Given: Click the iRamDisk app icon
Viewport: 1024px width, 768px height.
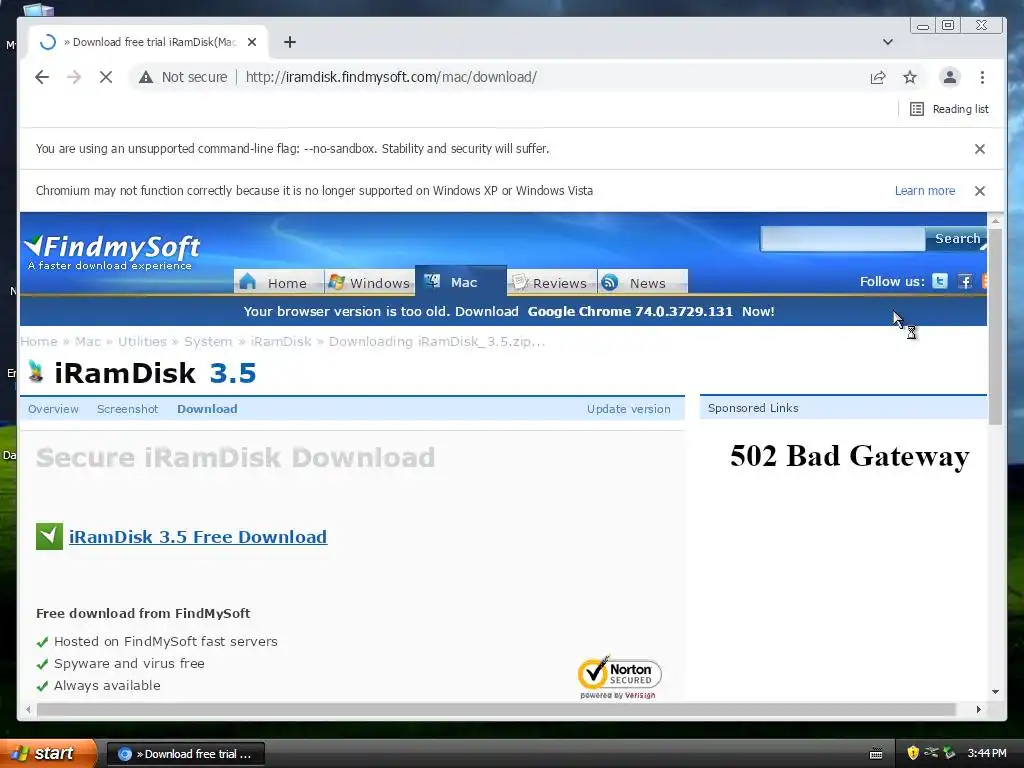Looking at the screenshot, I should point(36,372).
